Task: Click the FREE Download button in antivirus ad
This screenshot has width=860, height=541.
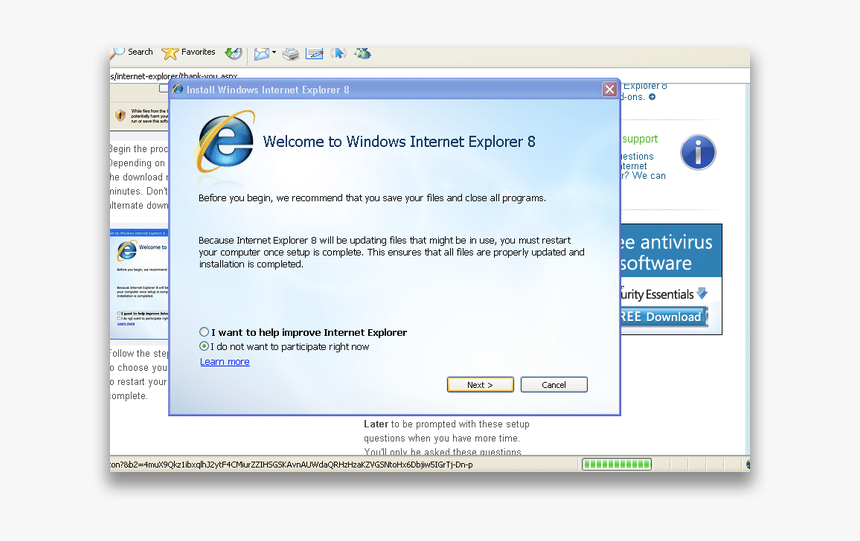Action: [664, 317]
